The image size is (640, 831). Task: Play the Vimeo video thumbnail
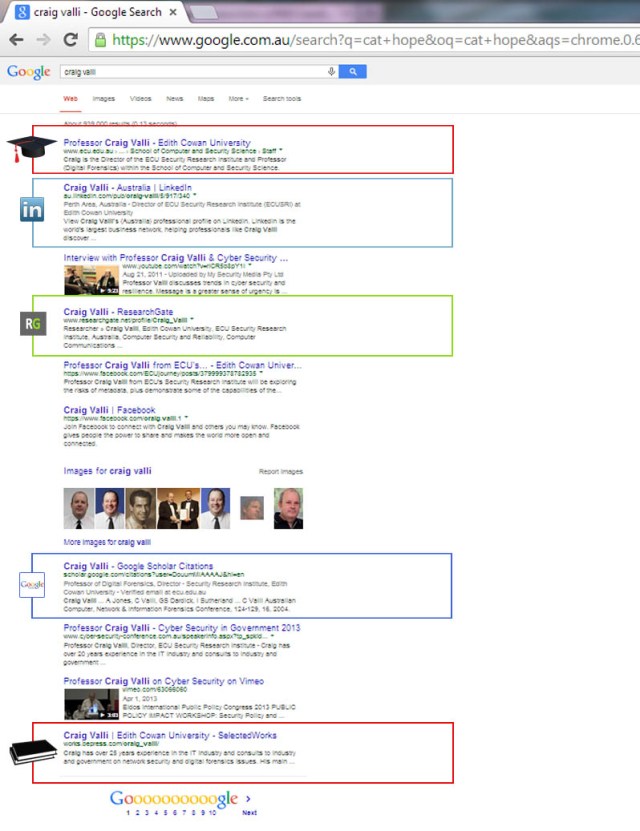(x=92, y=704)
